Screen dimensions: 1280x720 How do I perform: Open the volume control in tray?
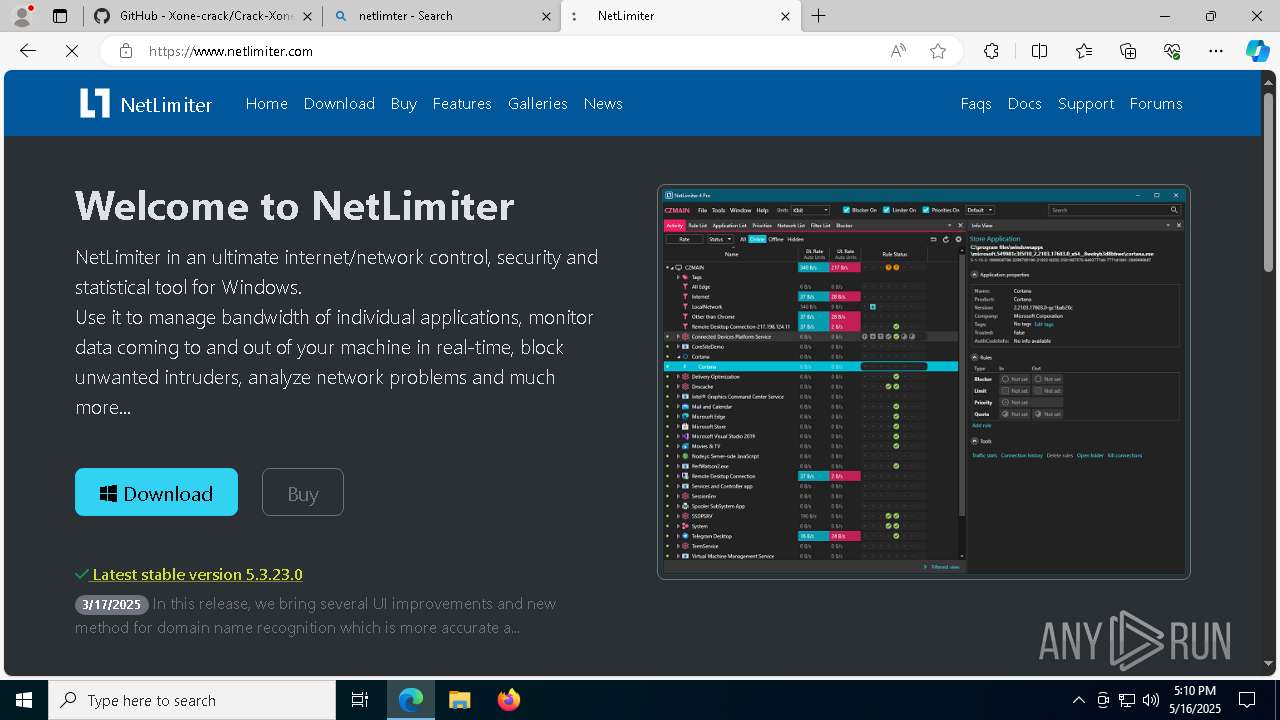(x=1150, y=700)
